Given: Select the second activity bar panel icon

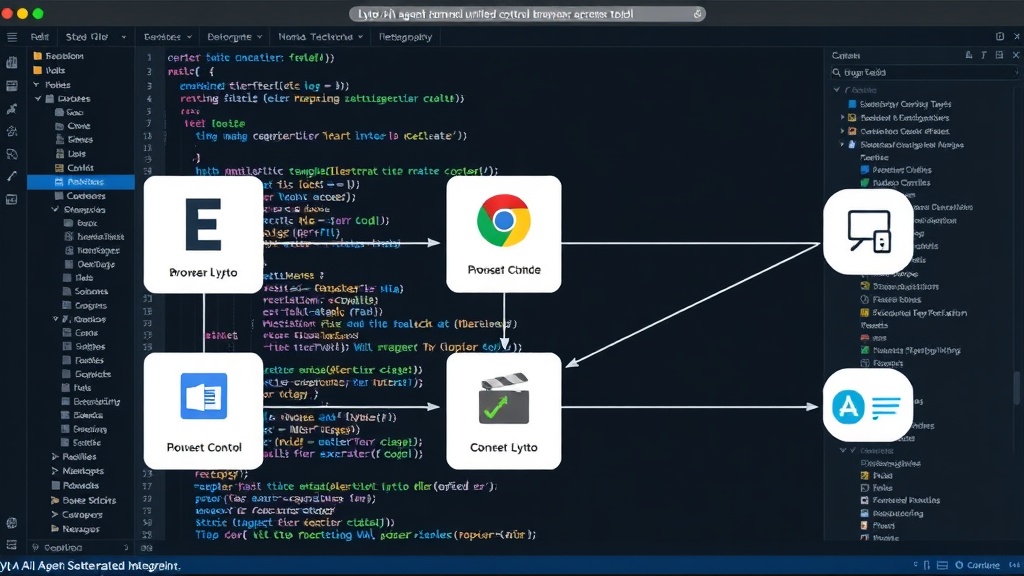Looking at the screenshot, I should point(12,86).
